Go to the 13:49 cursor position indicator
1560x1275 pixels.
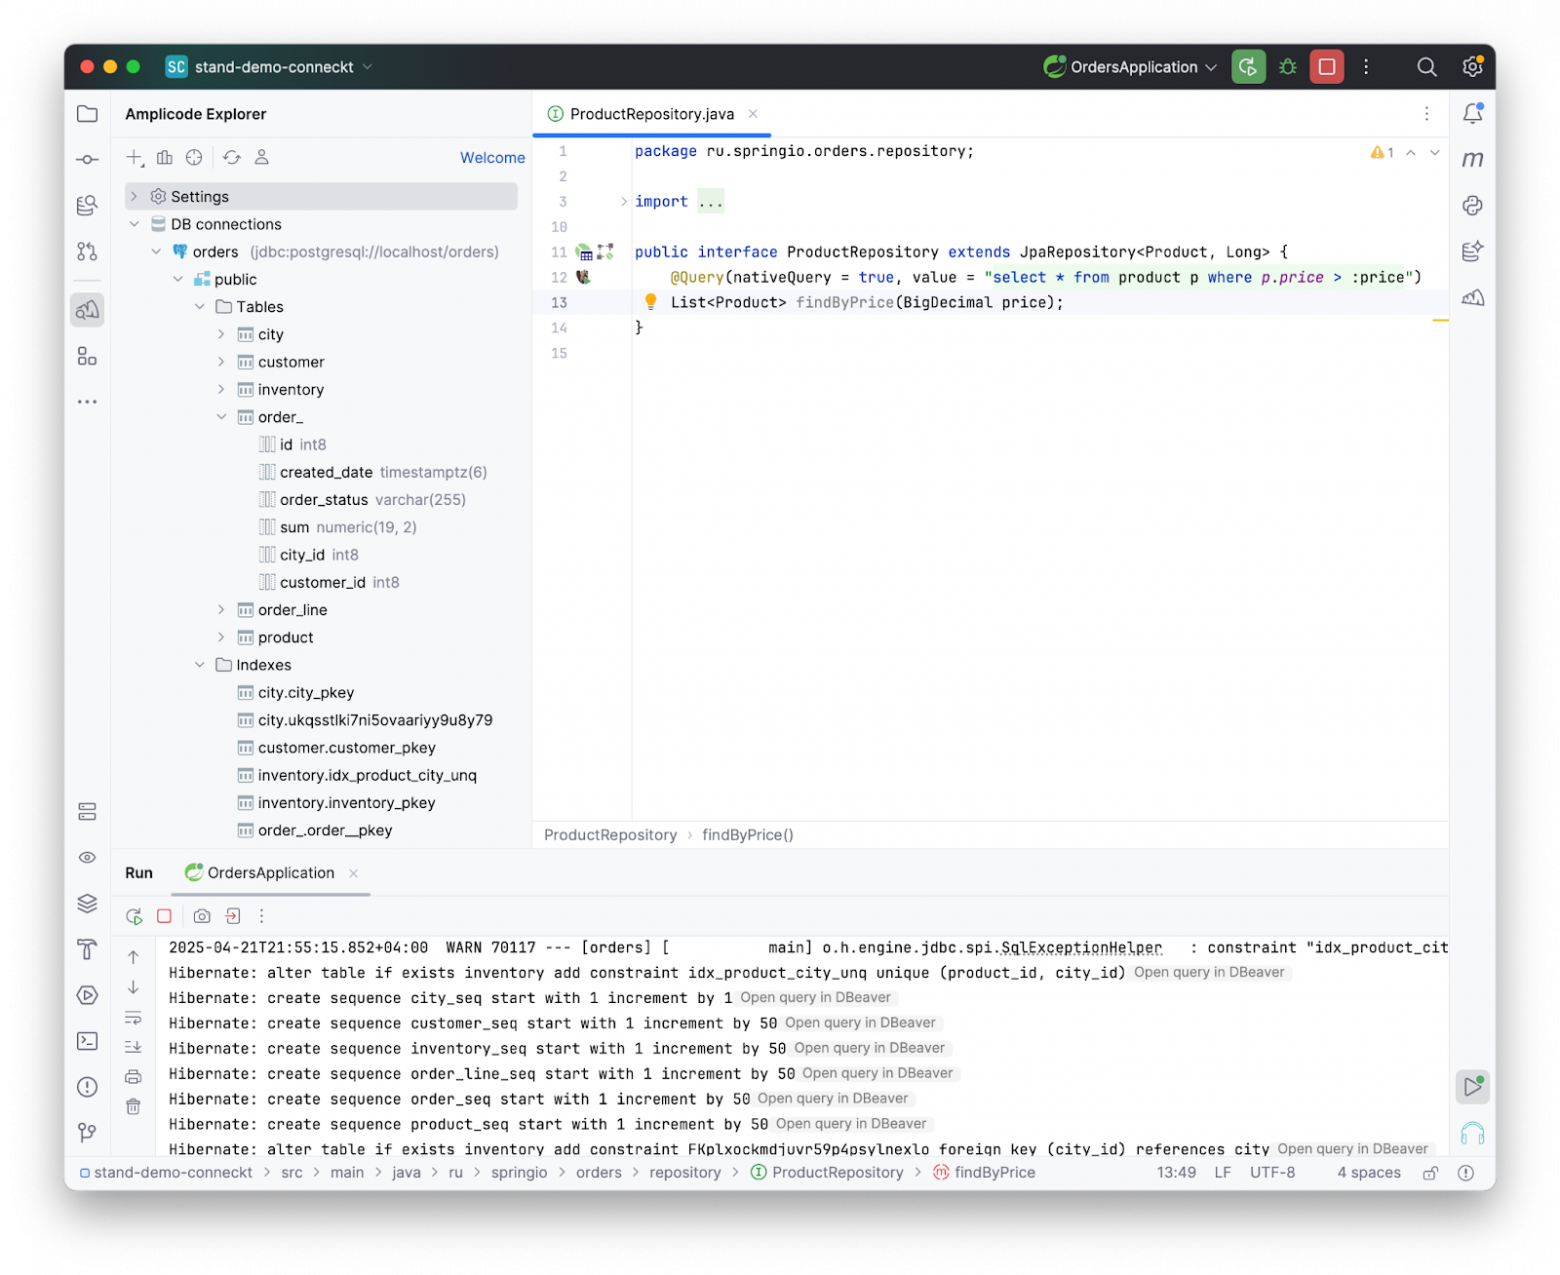pos(1176,1172)
